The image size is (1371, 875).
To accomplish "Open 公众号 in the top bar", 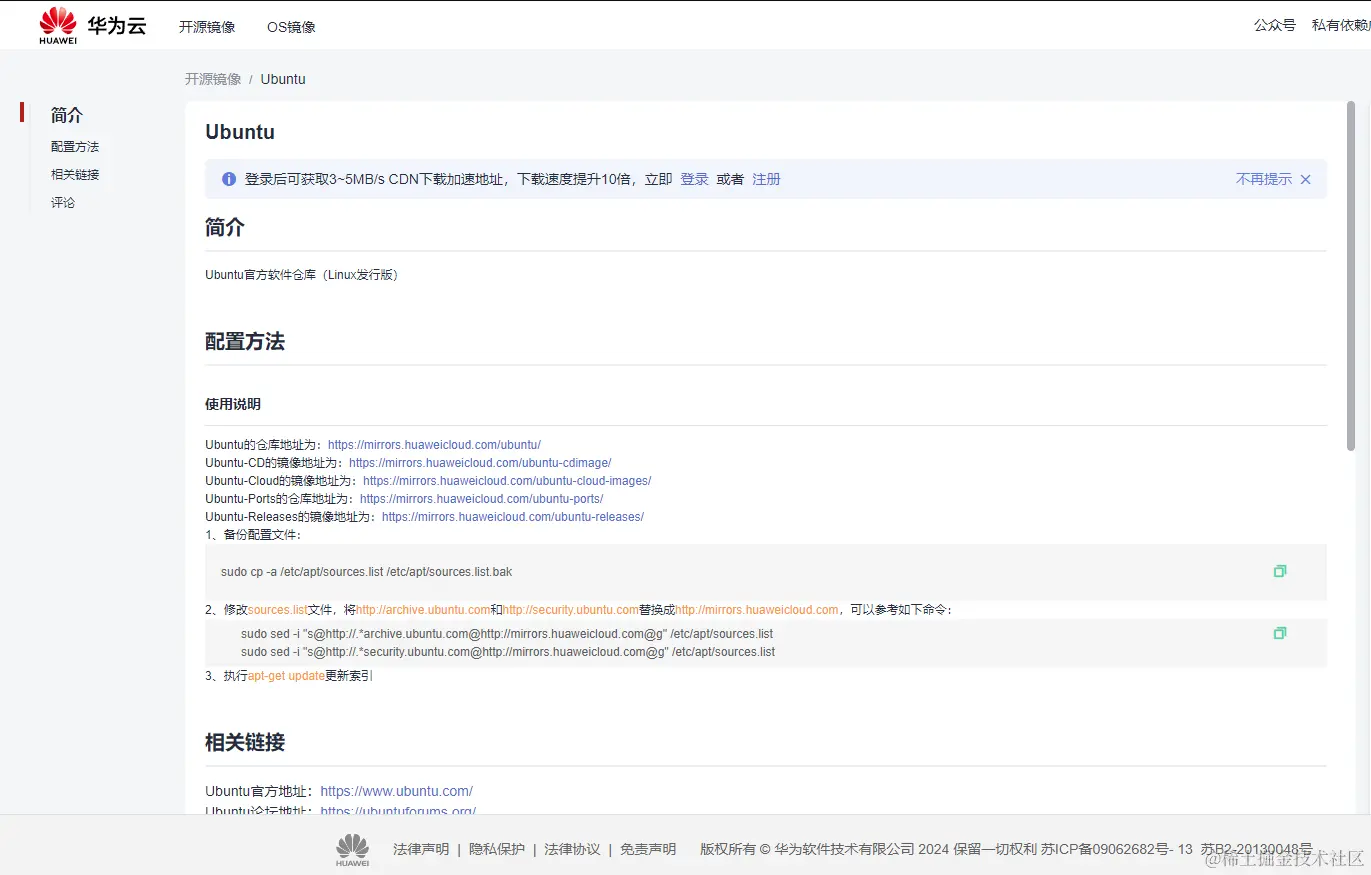I will [x=1274, y=24].
